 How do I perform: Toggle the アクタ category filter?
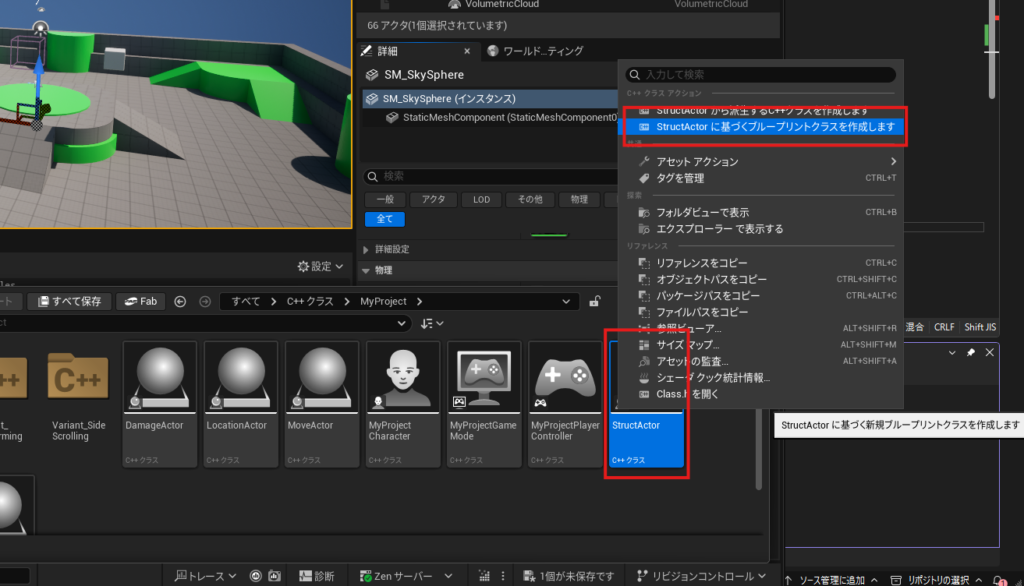[433, 200]
